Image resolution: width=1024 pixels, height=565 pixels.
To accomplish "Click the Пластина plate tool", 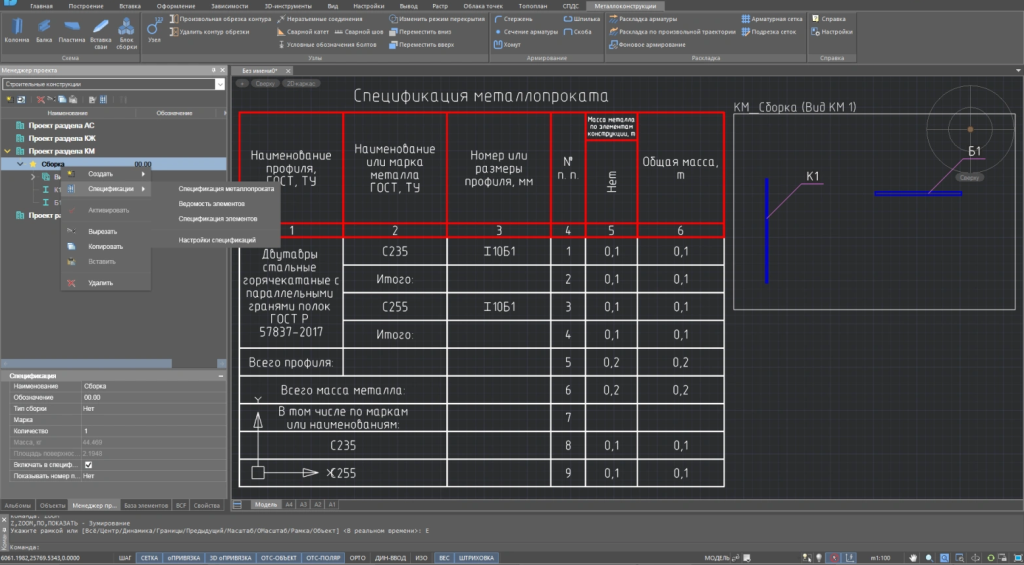I will [x=72, y=30].
